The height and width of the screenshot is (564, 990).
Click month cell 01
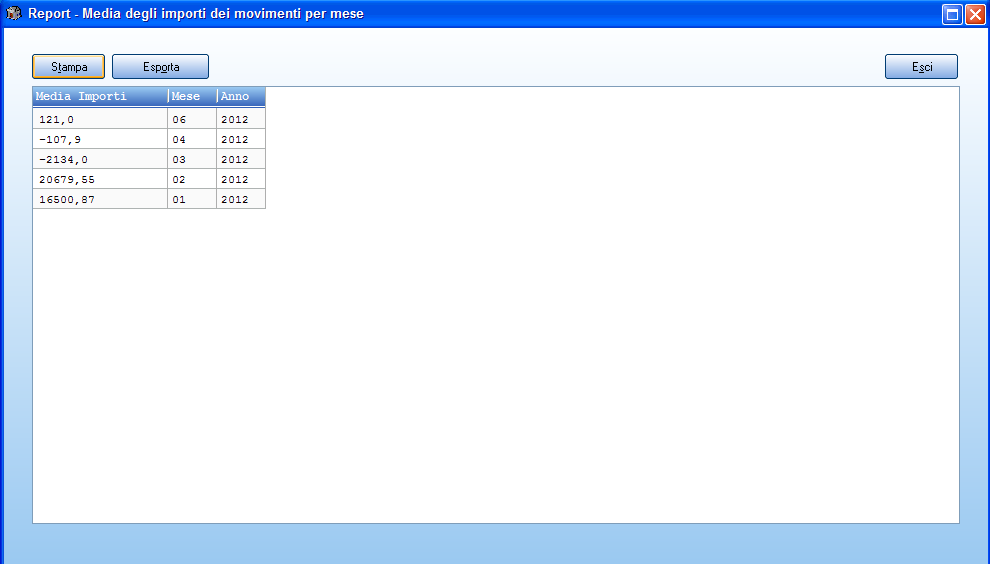(192, 199)
